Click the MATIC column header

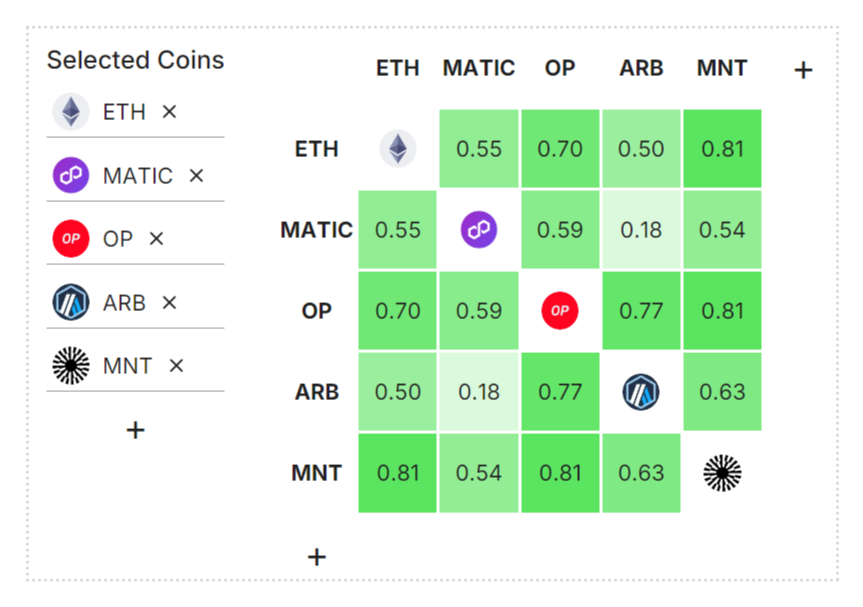479,68
